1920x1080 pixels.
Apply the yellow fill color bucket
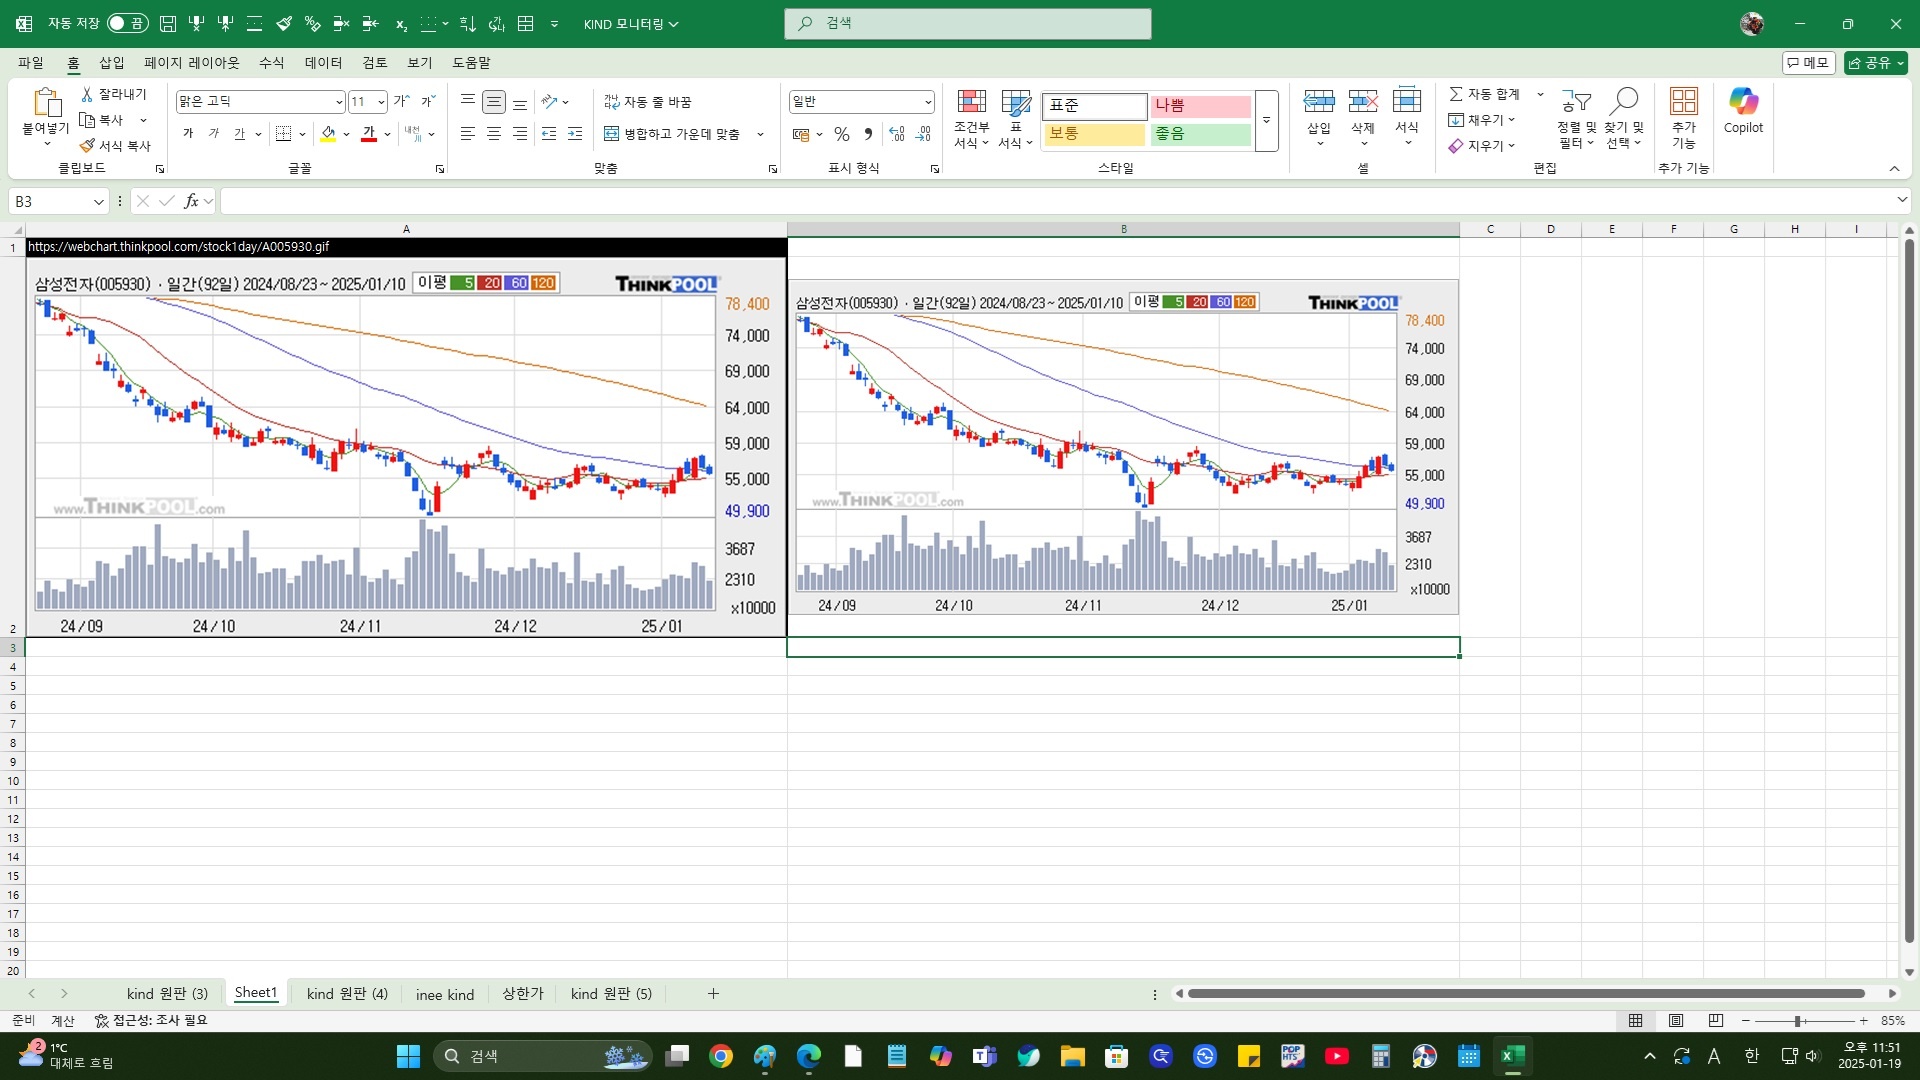[328, 134]
